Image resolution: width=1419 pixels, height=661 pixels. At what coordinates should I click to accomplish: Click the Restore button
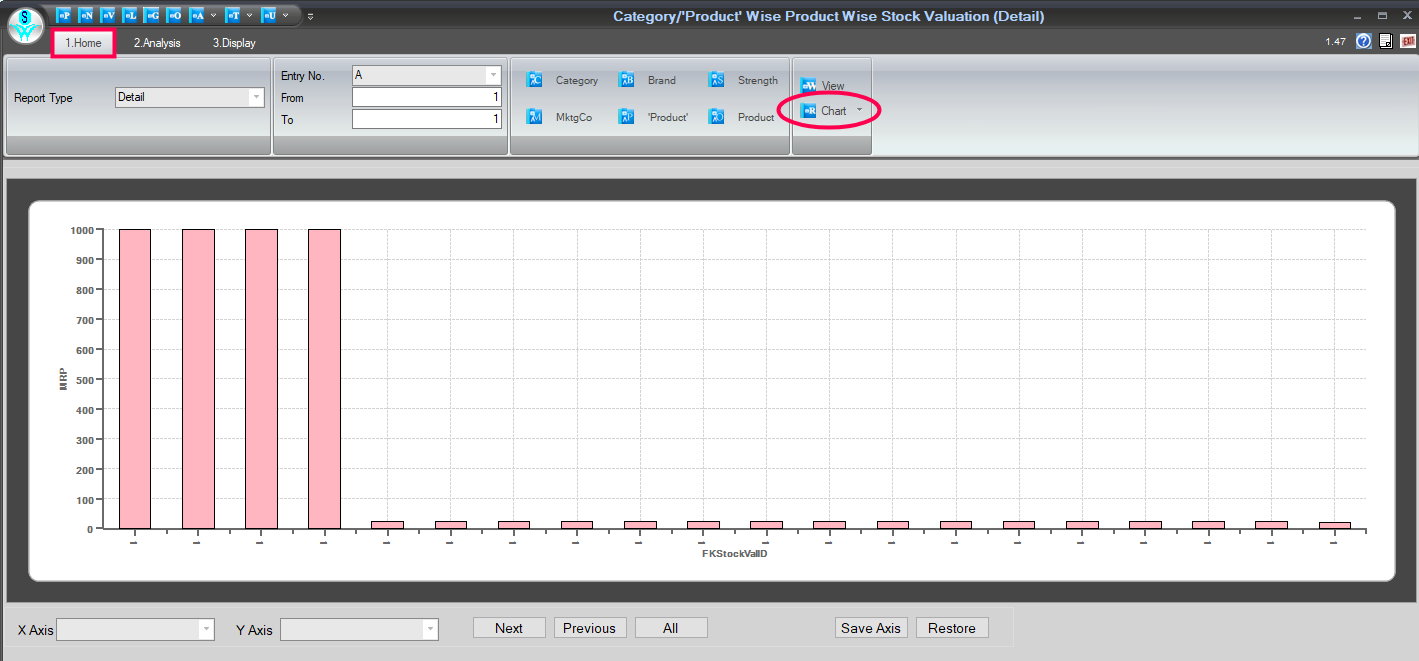951,628
